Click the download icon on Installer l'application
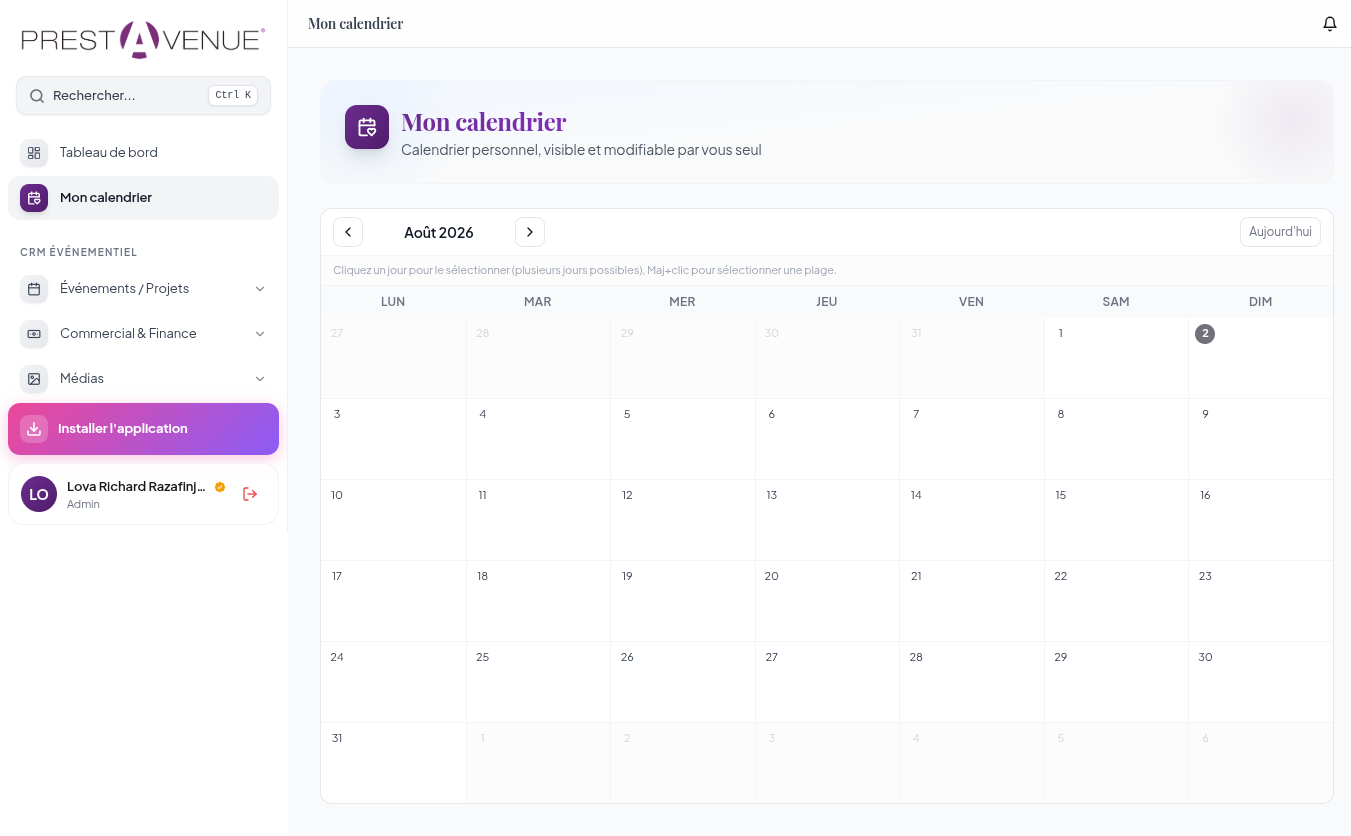1351x836 pixels. pyautogui.click(x=34, y=429)
